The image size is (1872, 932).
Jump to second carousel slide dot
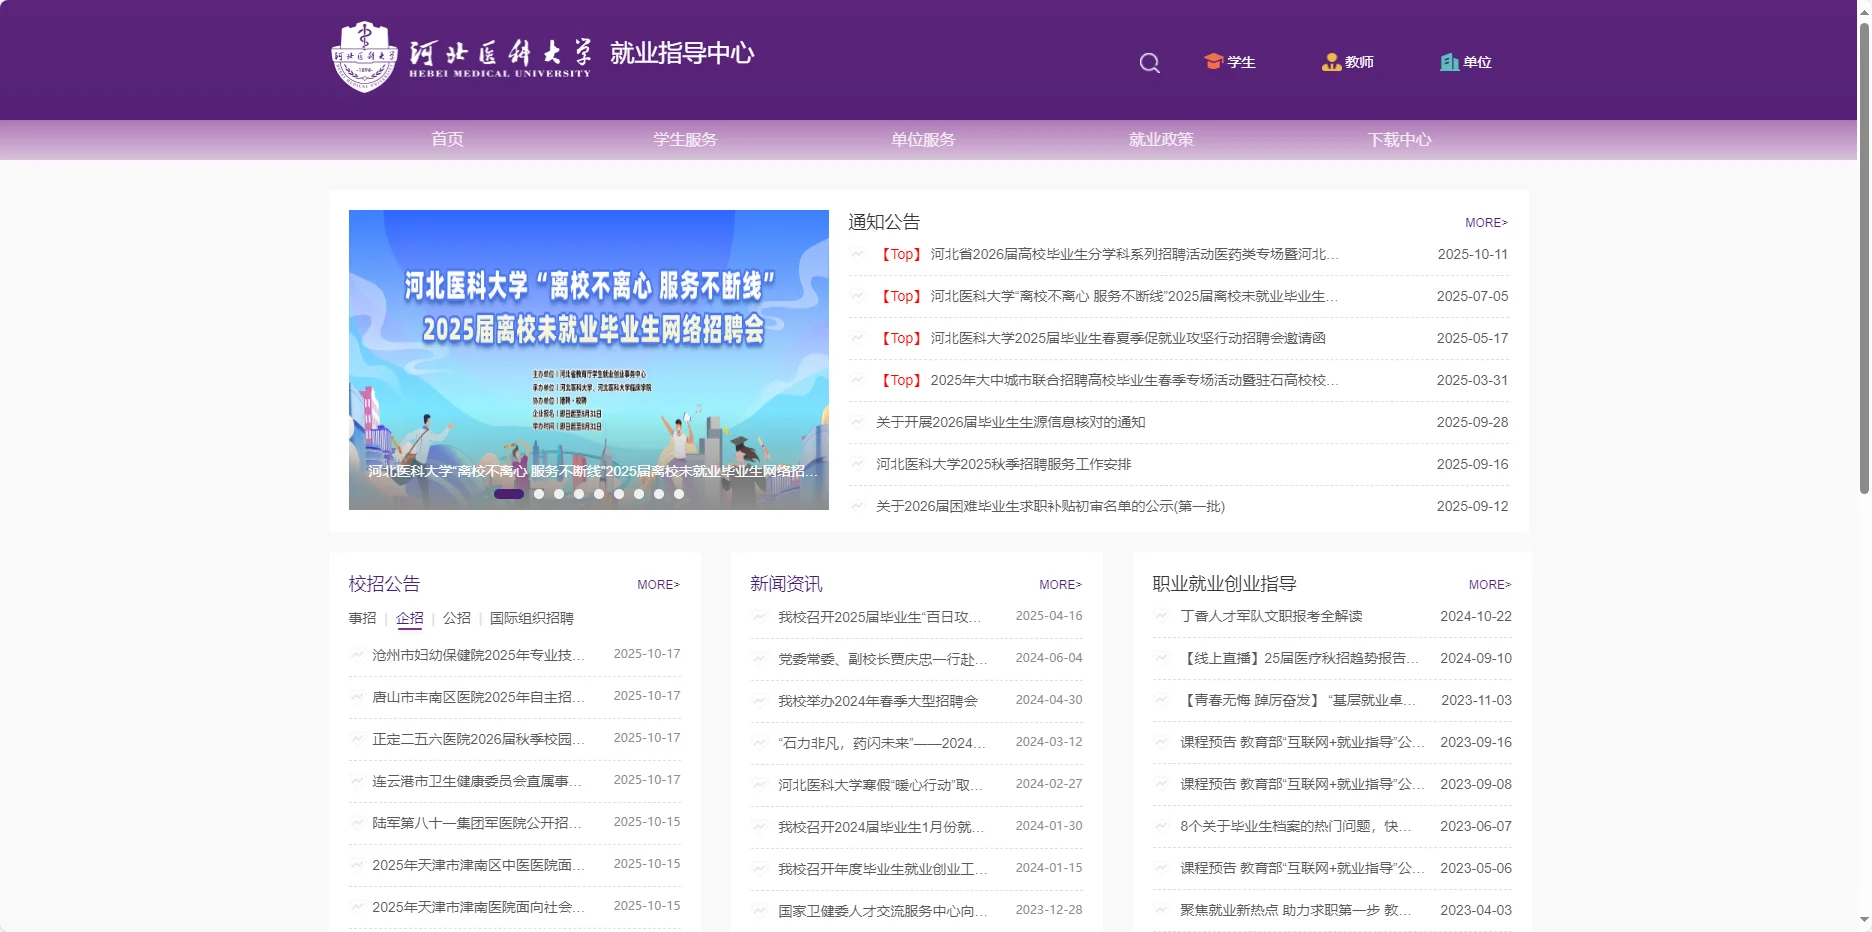tap(539, 494)
